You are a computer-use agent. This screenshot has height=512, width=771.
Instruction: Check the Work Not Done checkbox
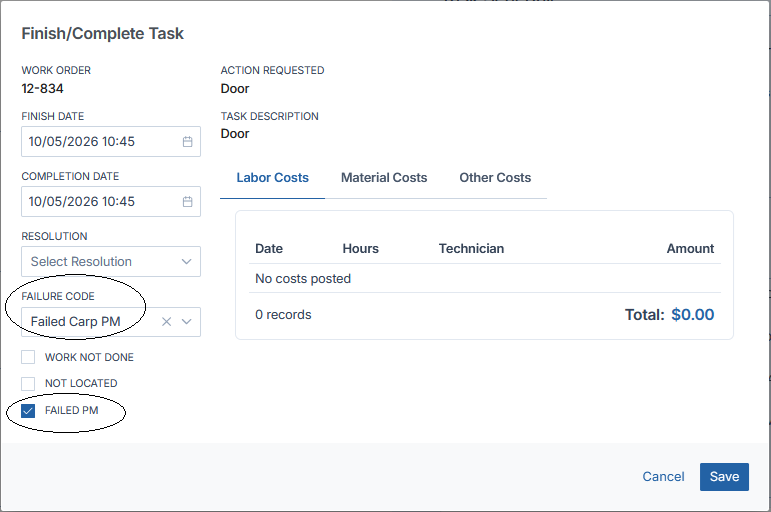pos(28,357)
